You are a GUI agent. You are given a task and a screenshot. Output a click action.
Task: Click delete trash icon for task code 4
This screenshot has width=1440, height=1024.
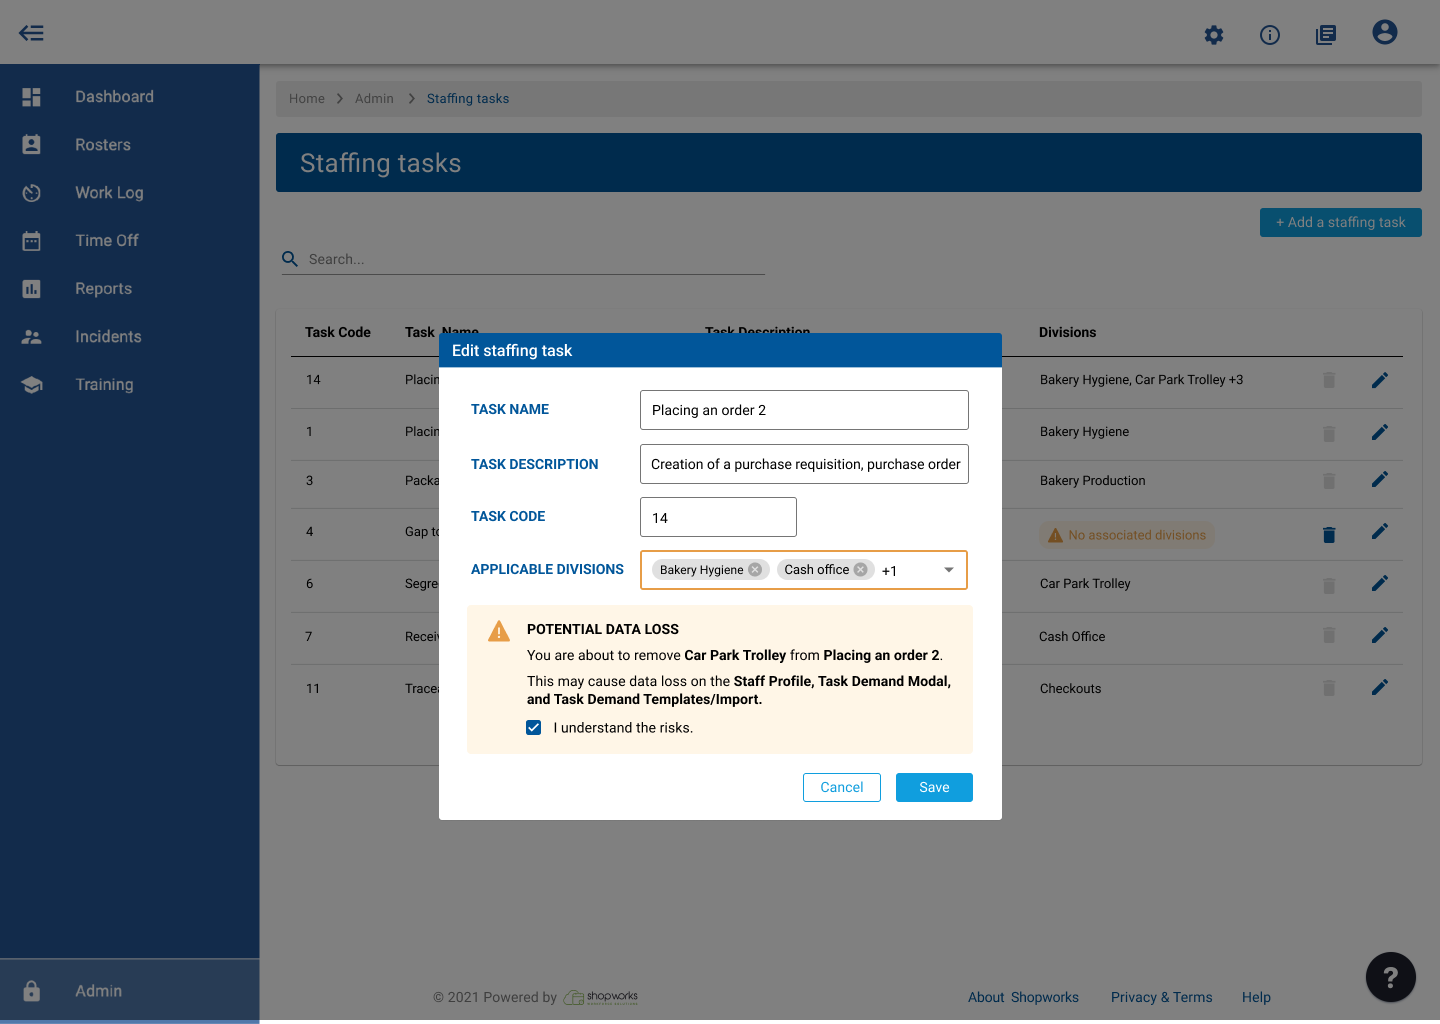(1329, 535)
